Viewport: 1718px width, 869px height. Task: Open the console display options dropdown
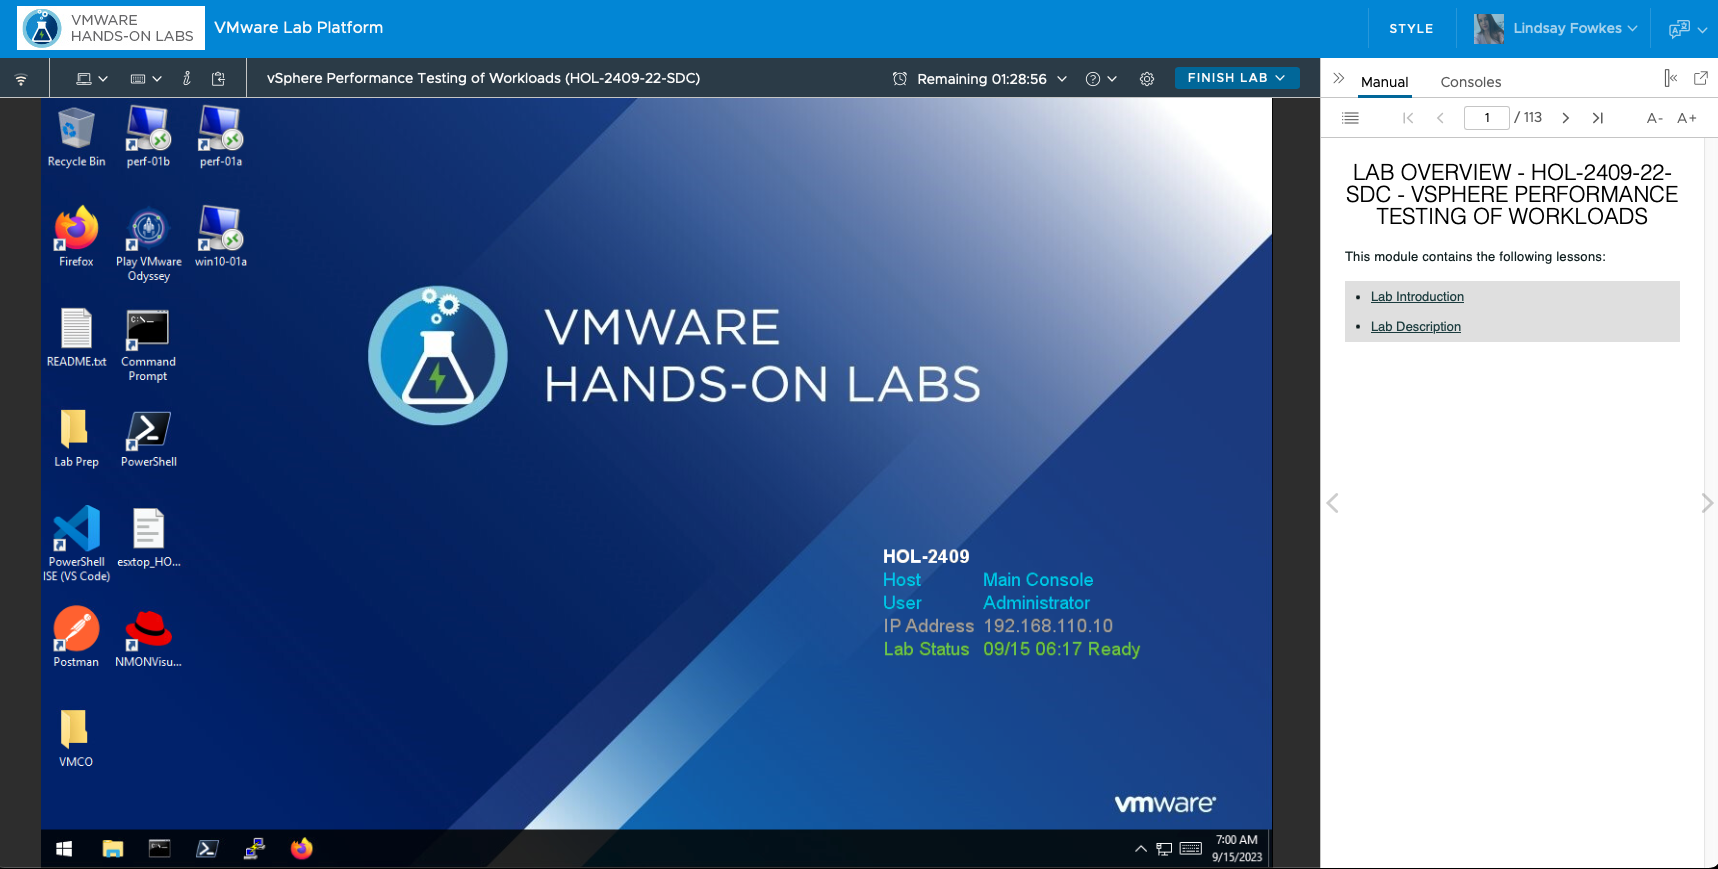pos(92,79)
